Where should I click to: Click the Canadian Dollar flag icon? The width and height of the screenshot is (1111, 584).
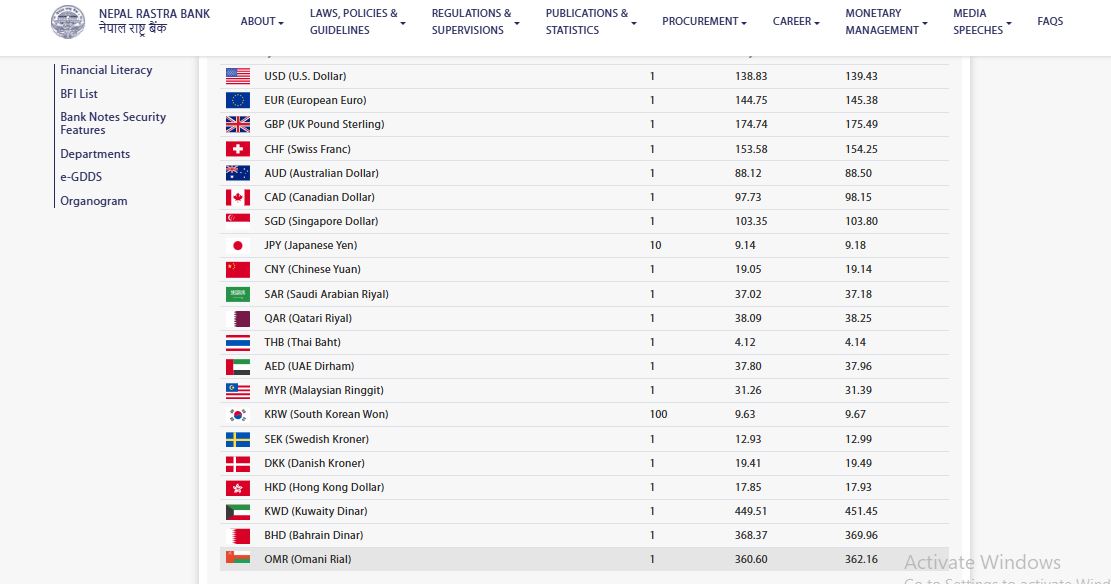(x=238, y=198)
